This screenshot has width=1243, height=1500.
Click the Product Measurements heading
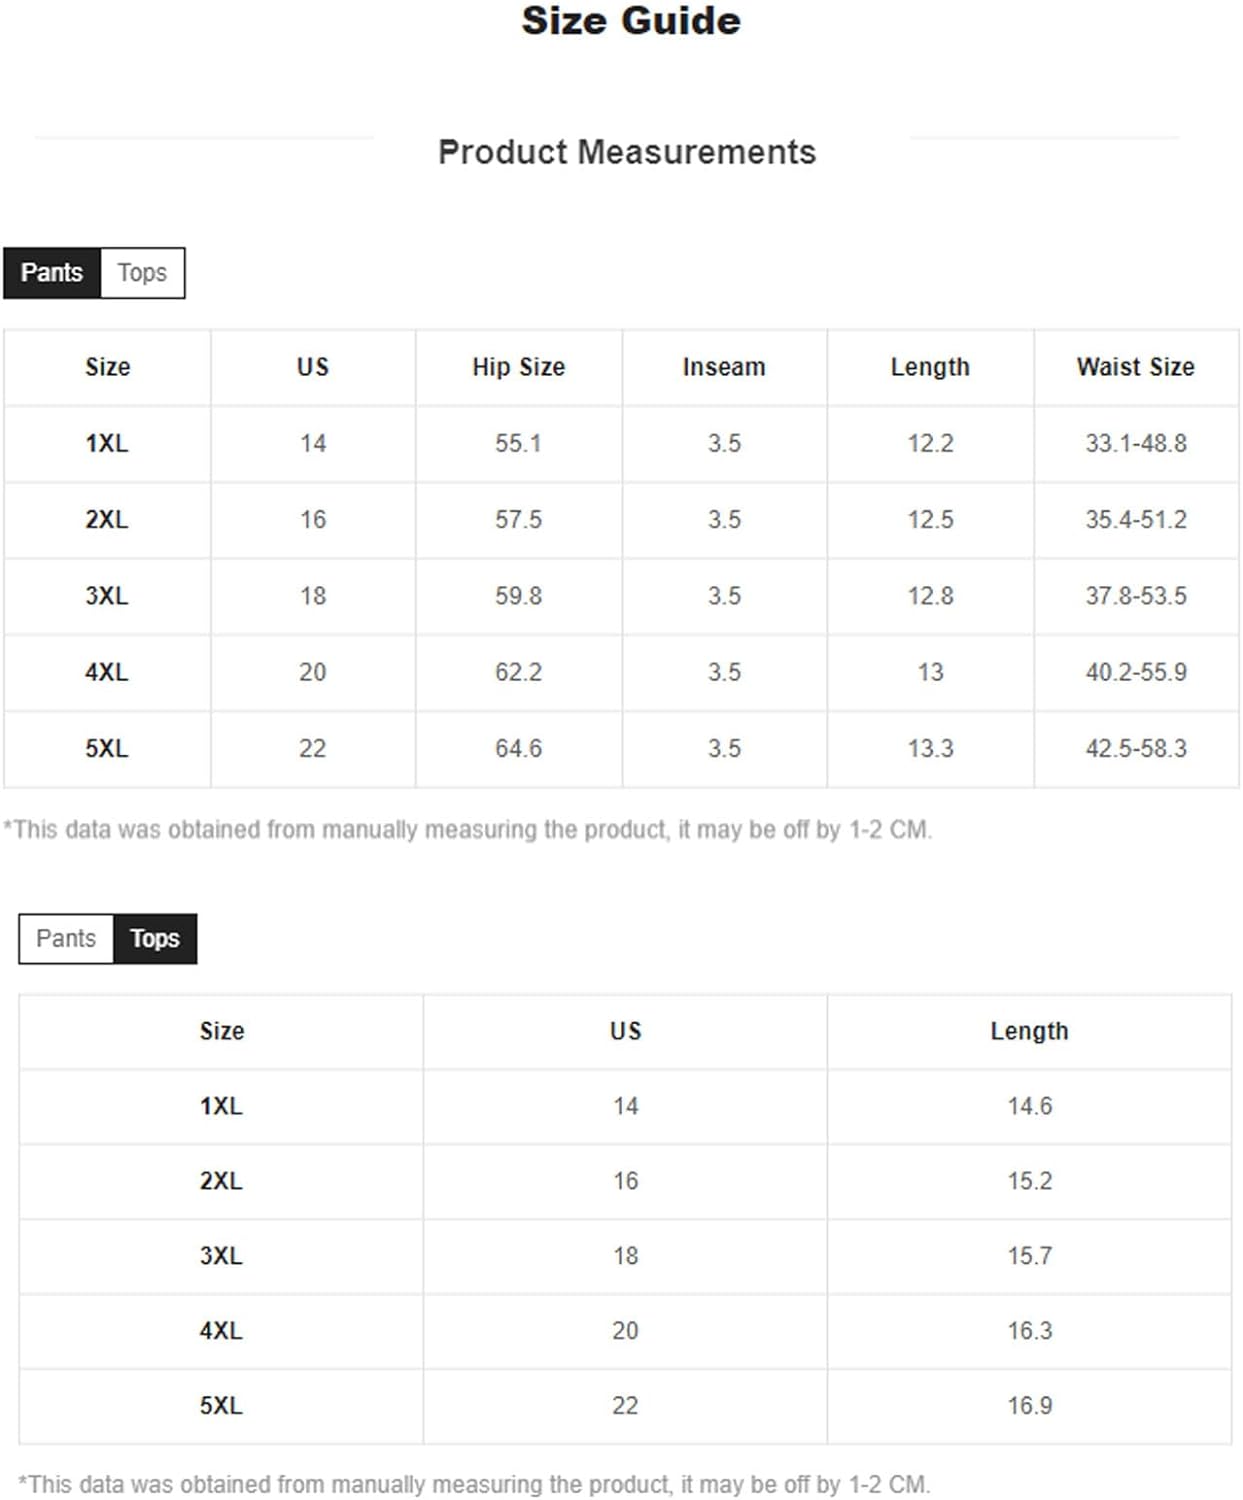[627, 152]
